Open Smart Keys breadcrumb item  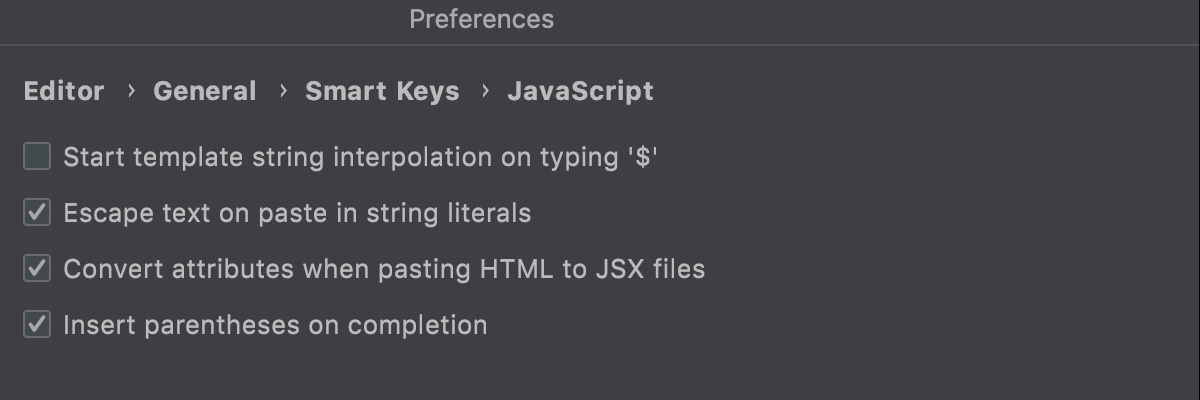click(382, 91)
